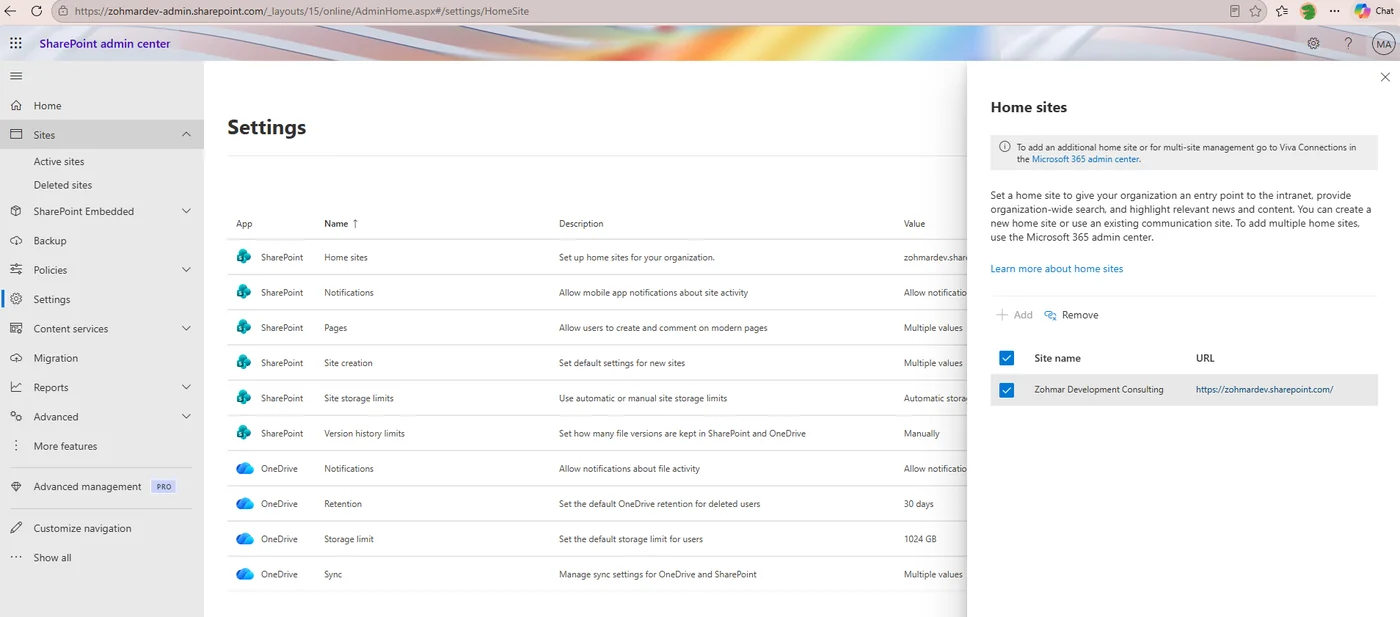1400x617 pixels.
Task: Reload the page with the refresh icon
Action: (36, 11)
